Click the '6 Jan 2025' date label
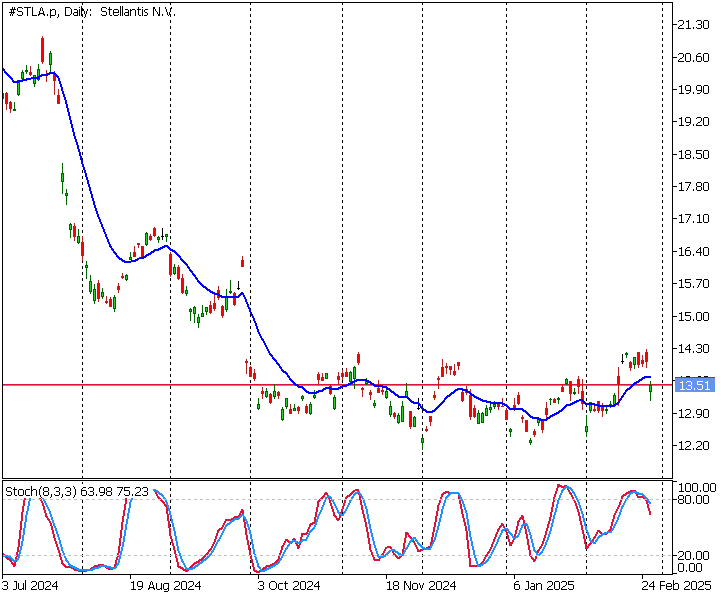The image size is (728, 598). coord(544,586)
